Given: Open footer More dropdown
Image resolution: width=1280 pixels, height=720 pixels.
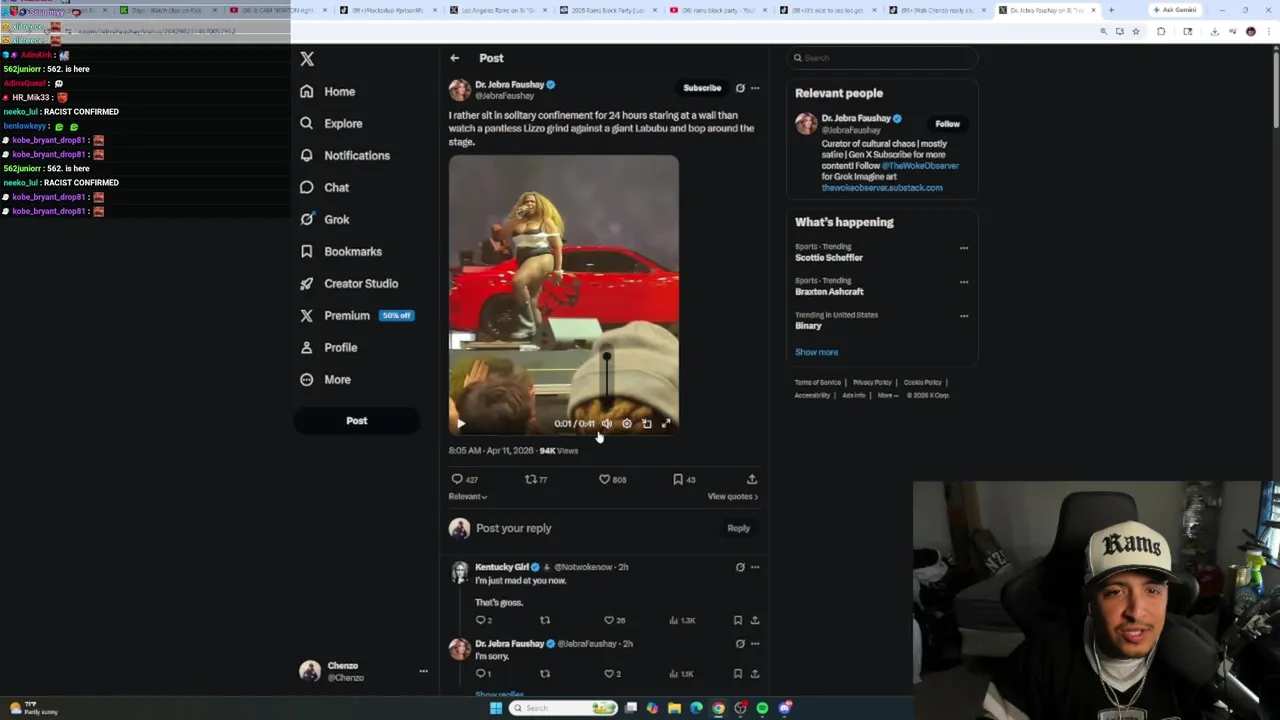Looking at the screenshot, I should 887,395.
